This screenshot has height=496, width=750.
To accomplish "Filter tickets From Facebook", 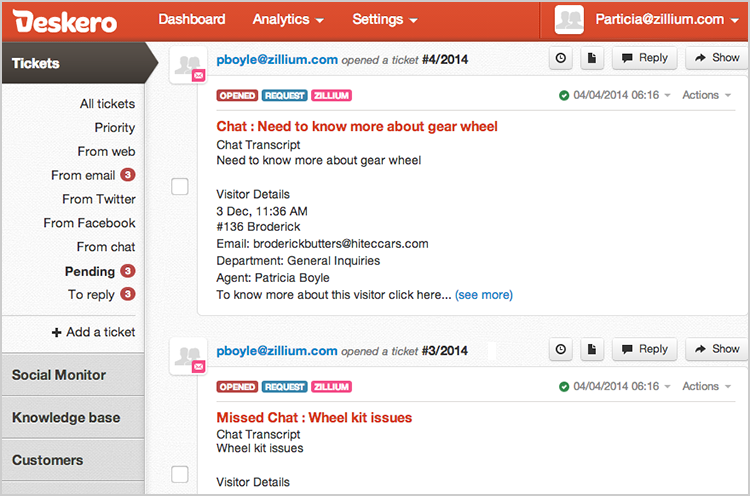I will 89,223.
